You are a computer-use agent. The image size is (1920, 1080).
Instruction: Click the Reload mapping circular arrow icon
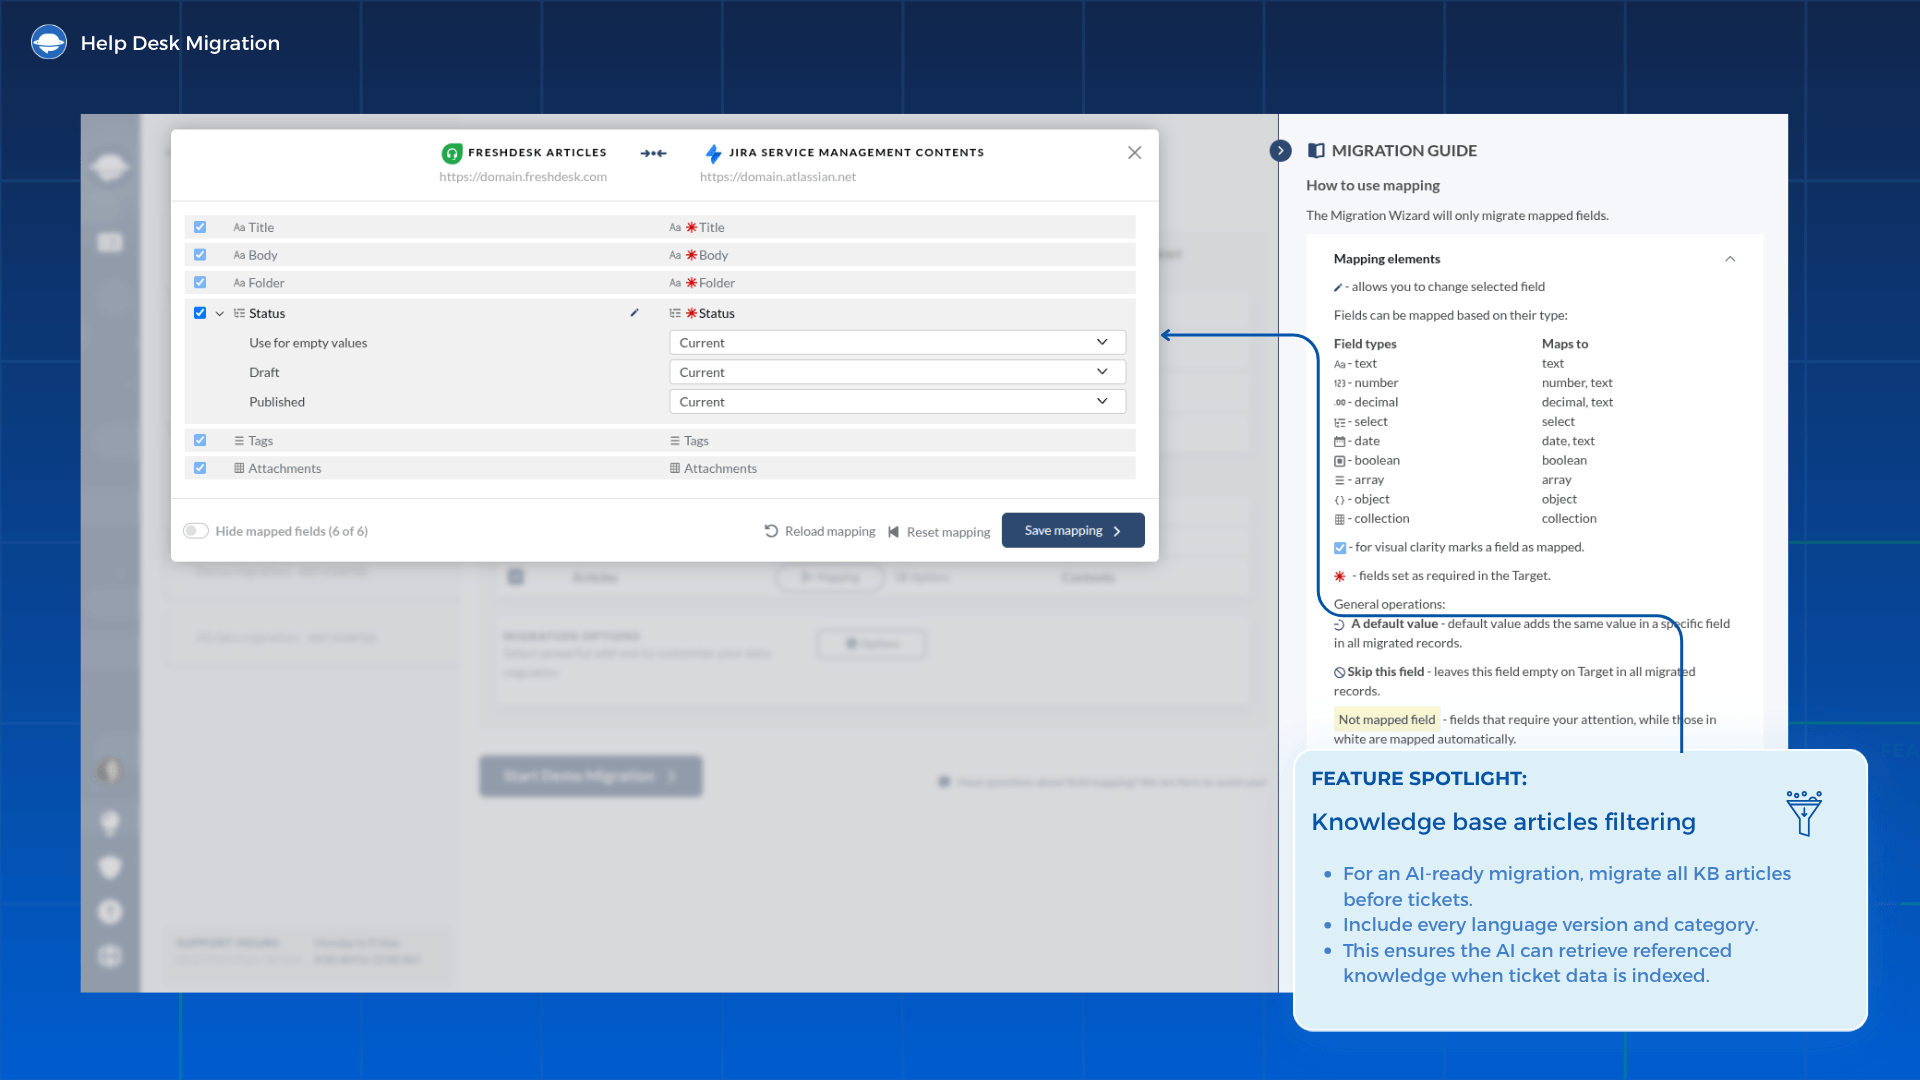(x=771, y=531)
